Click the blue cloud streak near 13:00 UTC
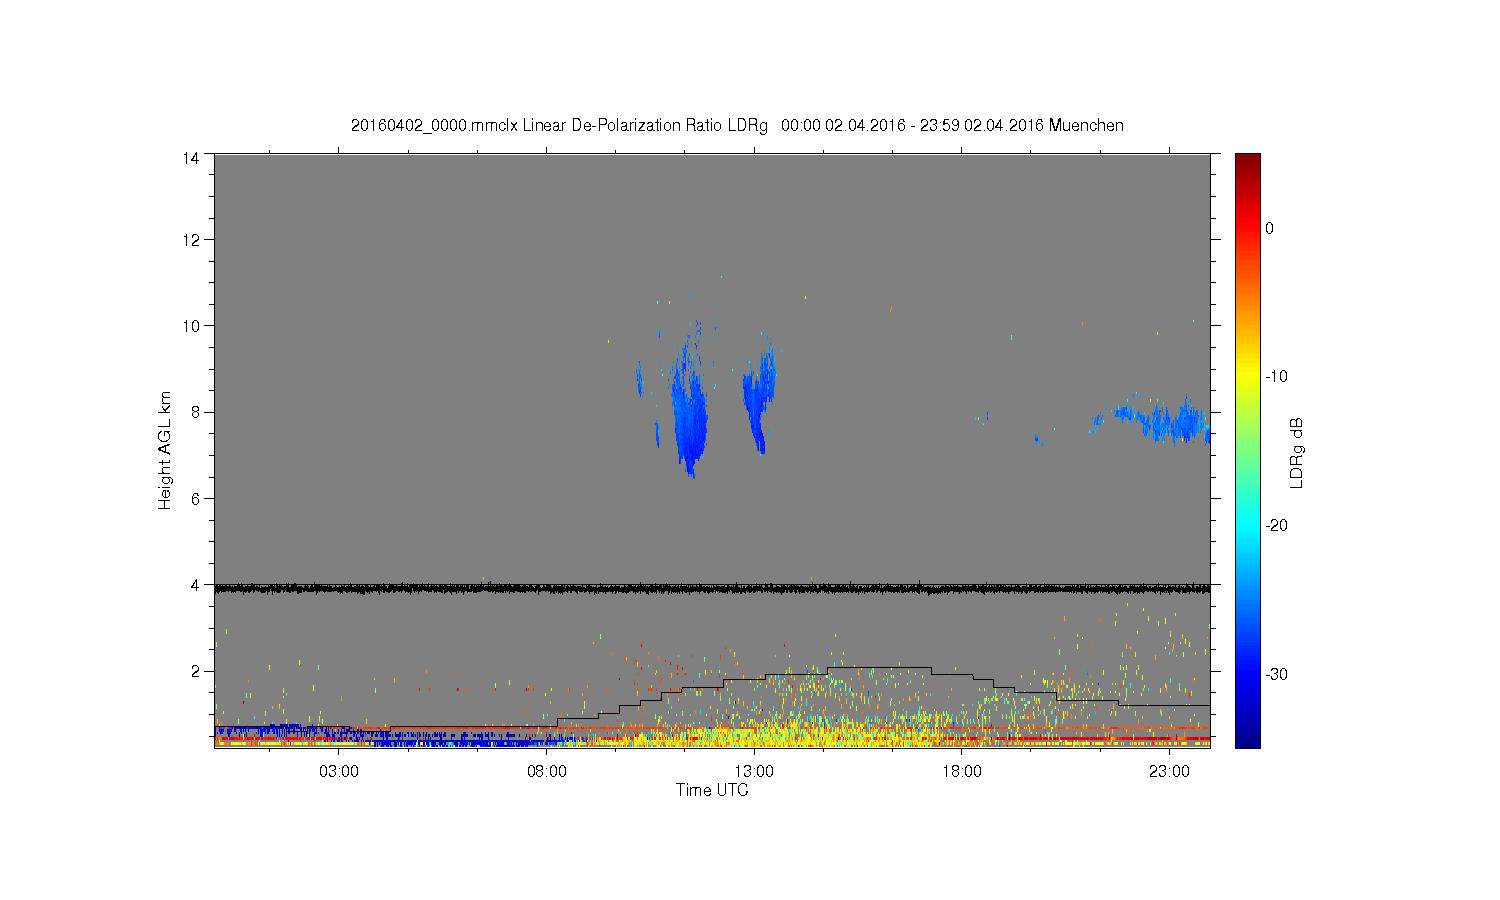Image resolution: width=1500 pixels, height=900 pixels. 760,400
